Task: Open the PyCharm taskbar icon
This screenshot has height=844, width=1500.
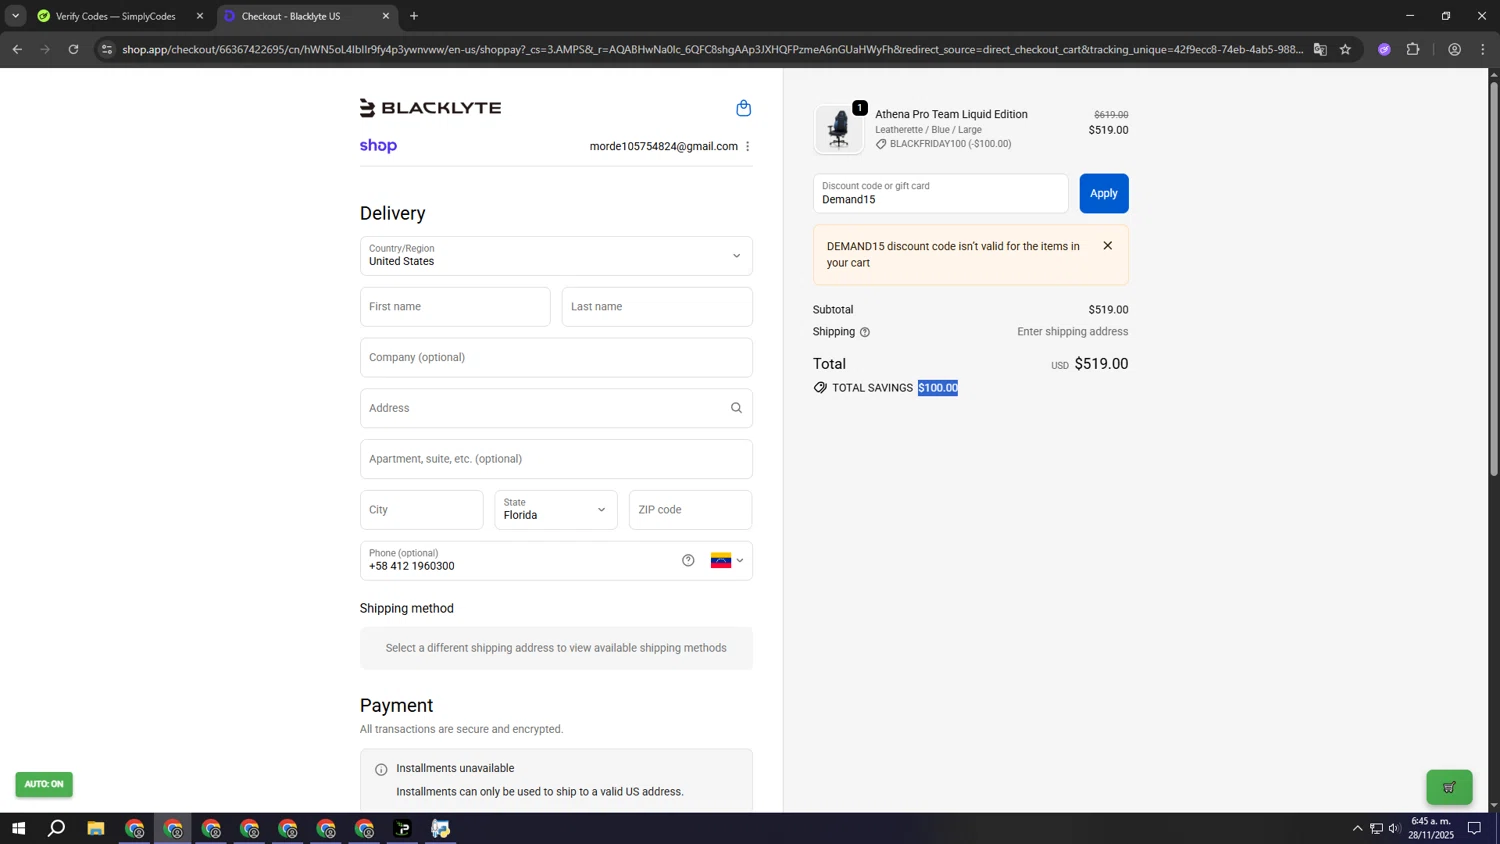Action: (403, 828)
